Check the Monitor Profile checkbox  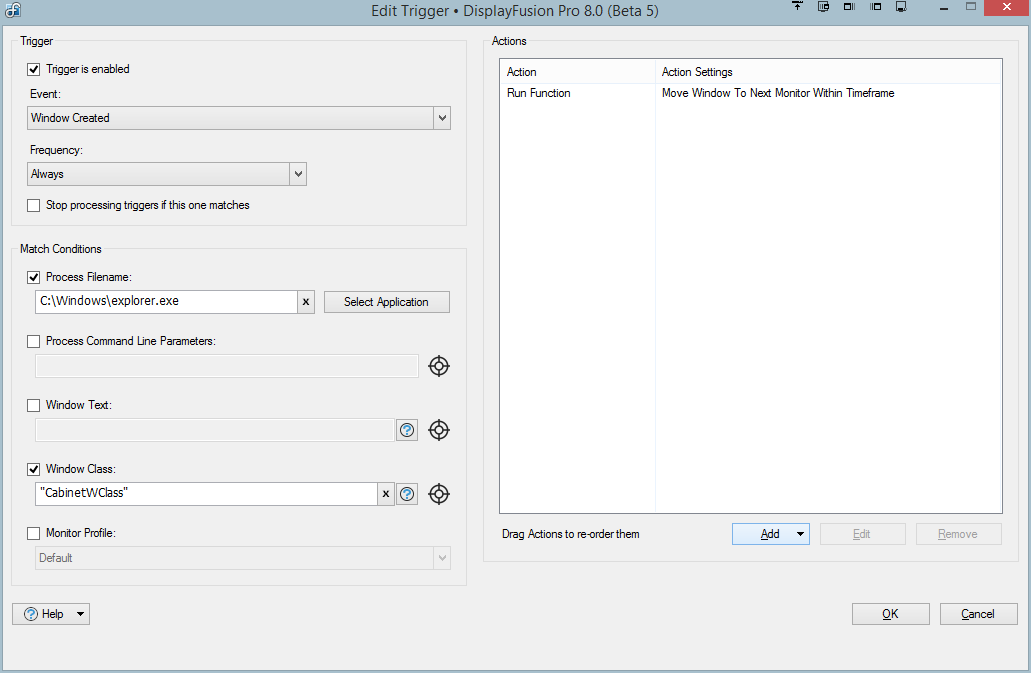pos(34,533)
